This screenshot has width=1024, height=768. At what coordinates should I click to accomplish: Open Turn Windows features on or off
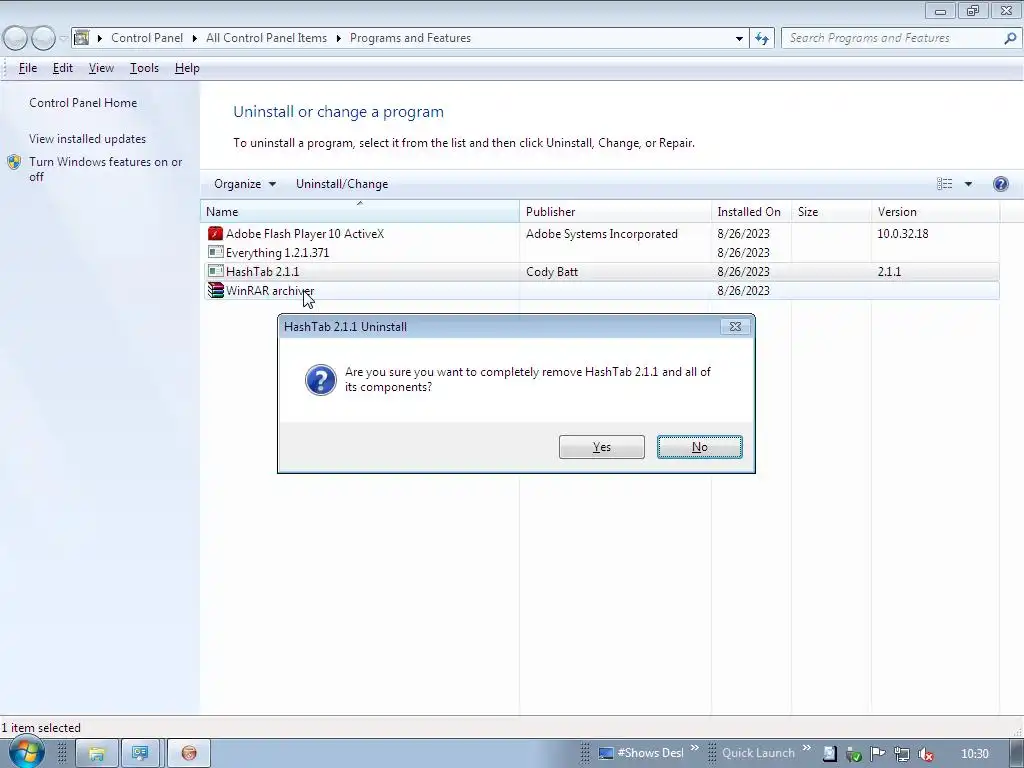pyautogui.click(x=106, y=169)
